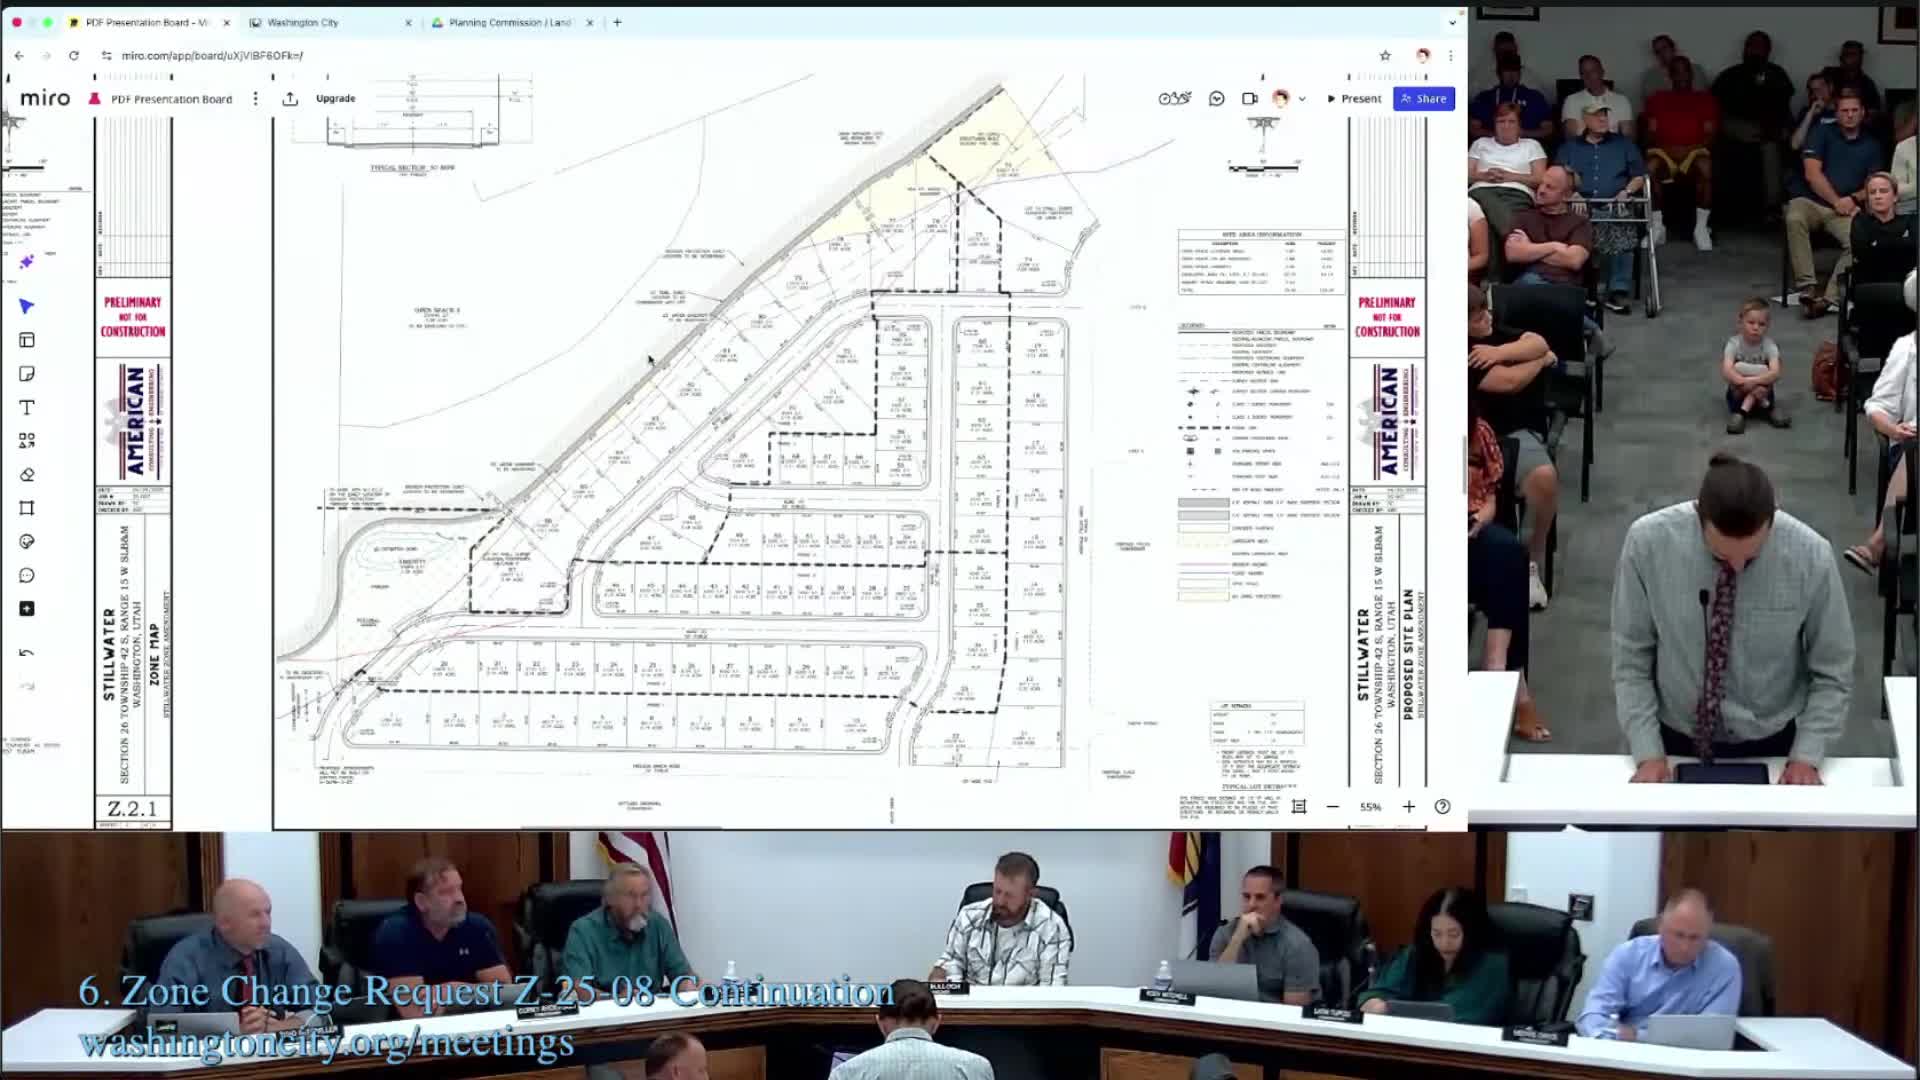Toggle fit-to-screen map icon
Screen dimensions: 1920x1080
[1299, 807]
